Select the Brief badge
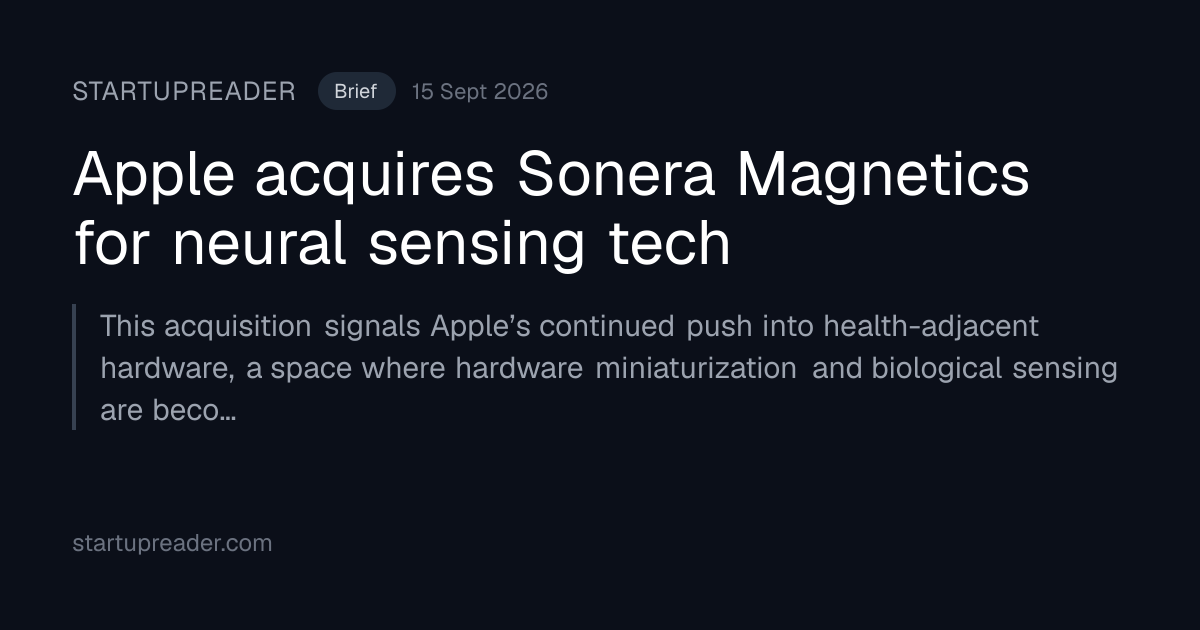The width and height of the screenshot is (1200, 630). click(x=356, y=92)
